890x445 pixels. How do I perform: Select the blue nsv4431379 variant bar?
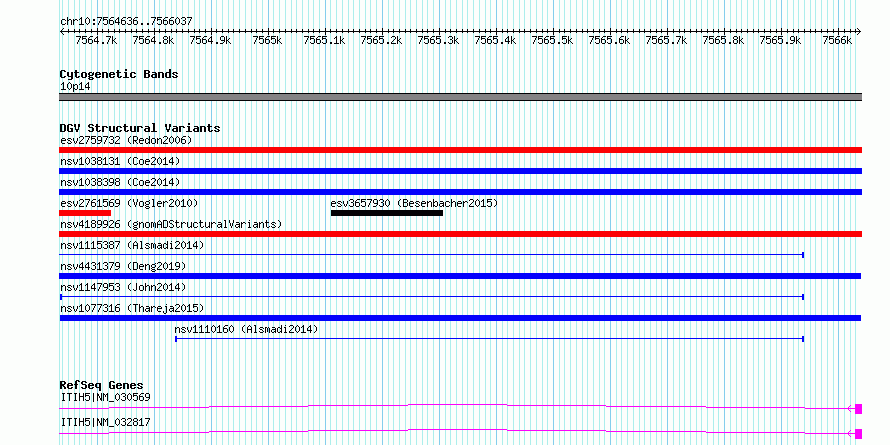click(x=460, y=276)
